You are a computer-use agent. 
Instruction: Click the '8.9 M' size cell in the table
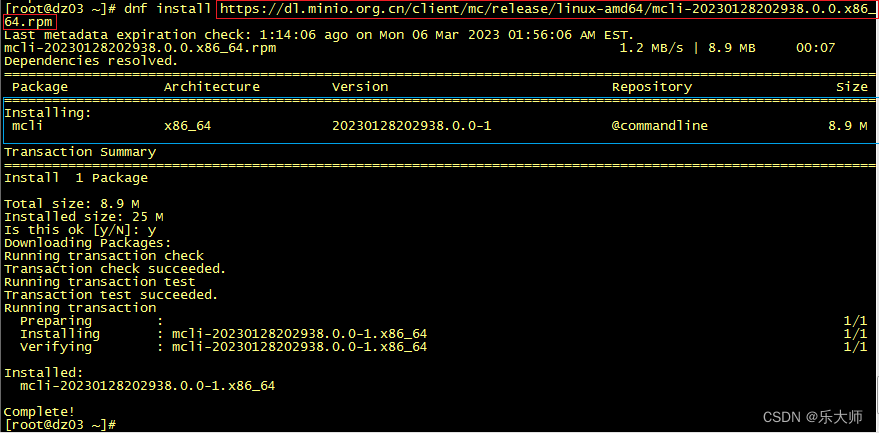click(848, 126)
